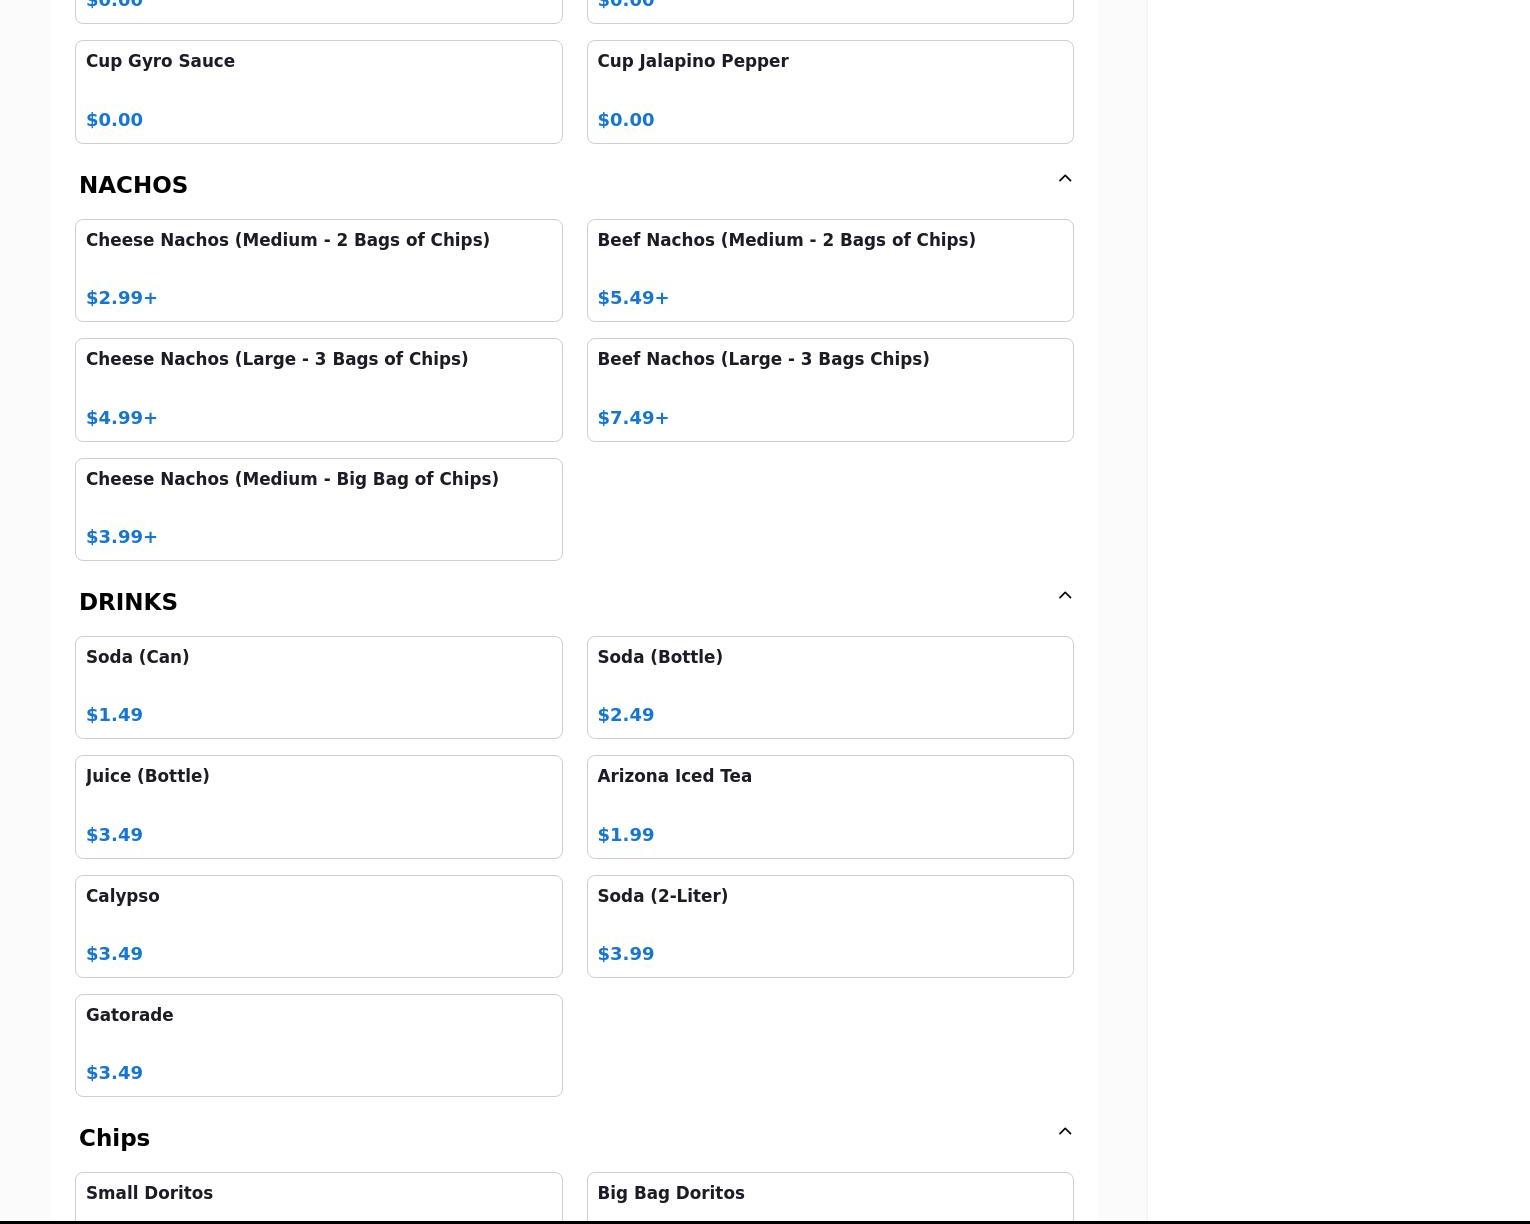Viewport: 1530px width, 1224px height.
Task: Open the Small Doritos item
Action: tap(319, 1198)
